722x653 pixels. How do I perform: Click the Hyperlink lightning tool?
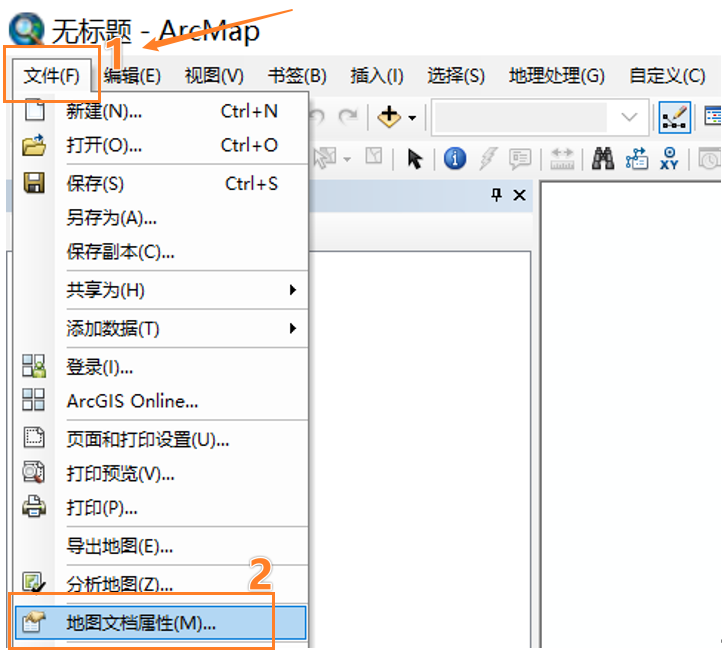coord(488,158)
